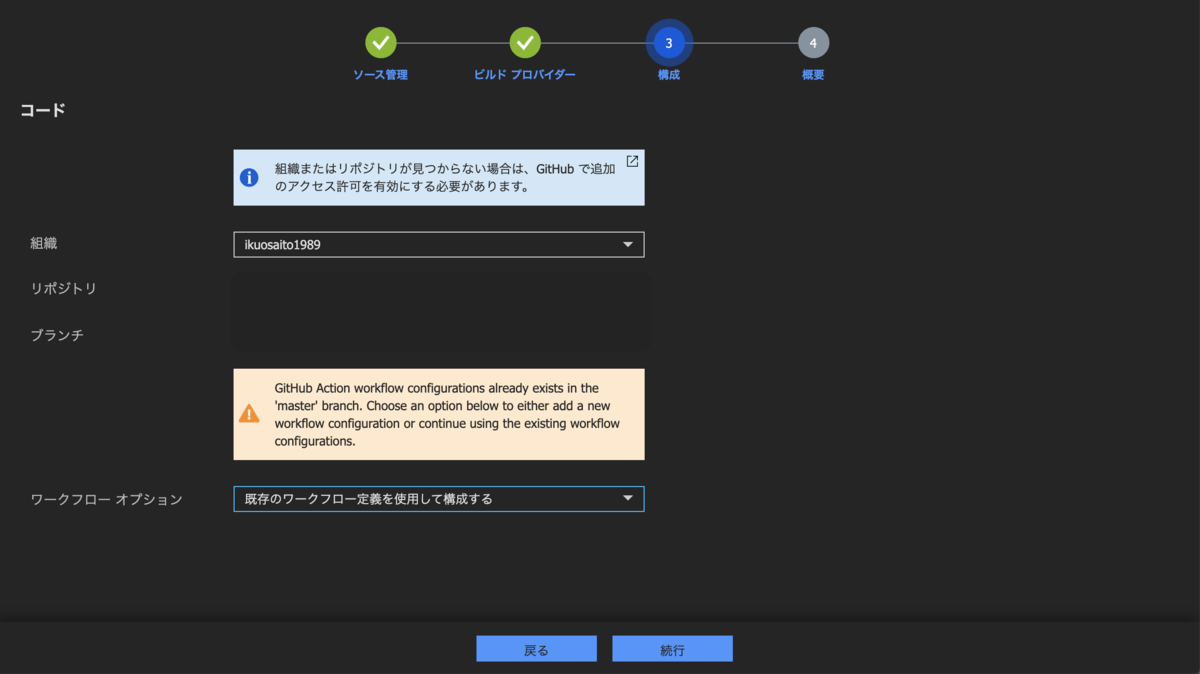Click the ブランチ field label

(x=57, y=335)
